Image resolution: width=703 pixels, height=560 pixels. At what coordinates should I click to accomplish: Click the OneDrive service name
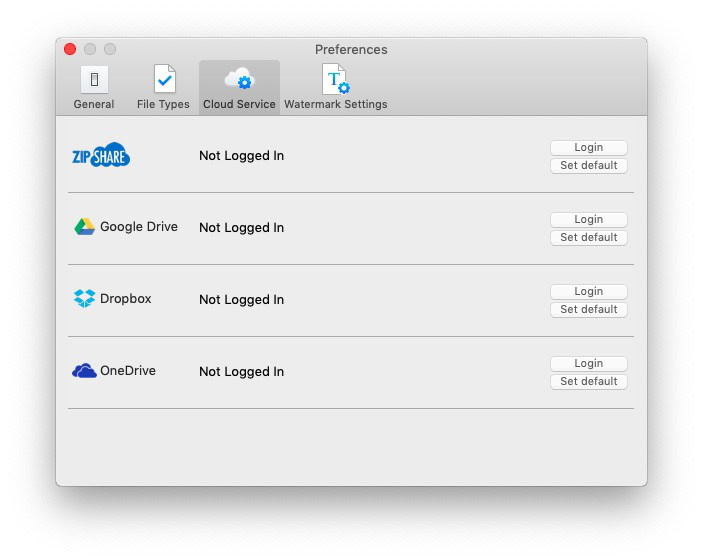[x=128, y=371]
